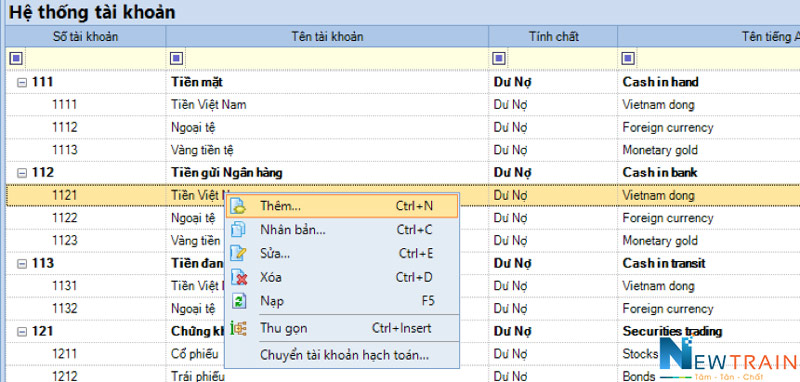
Task: Sort by Tính chất column header
Action: point(553,37)
